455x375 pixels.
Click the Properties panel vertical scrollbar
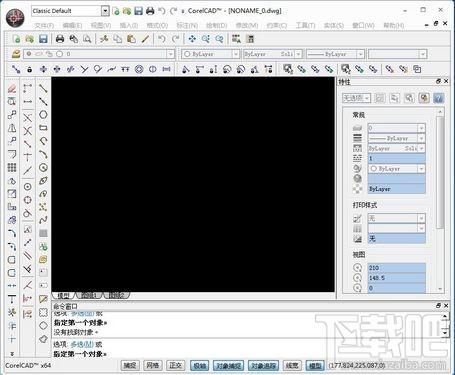tap(440, 172)
